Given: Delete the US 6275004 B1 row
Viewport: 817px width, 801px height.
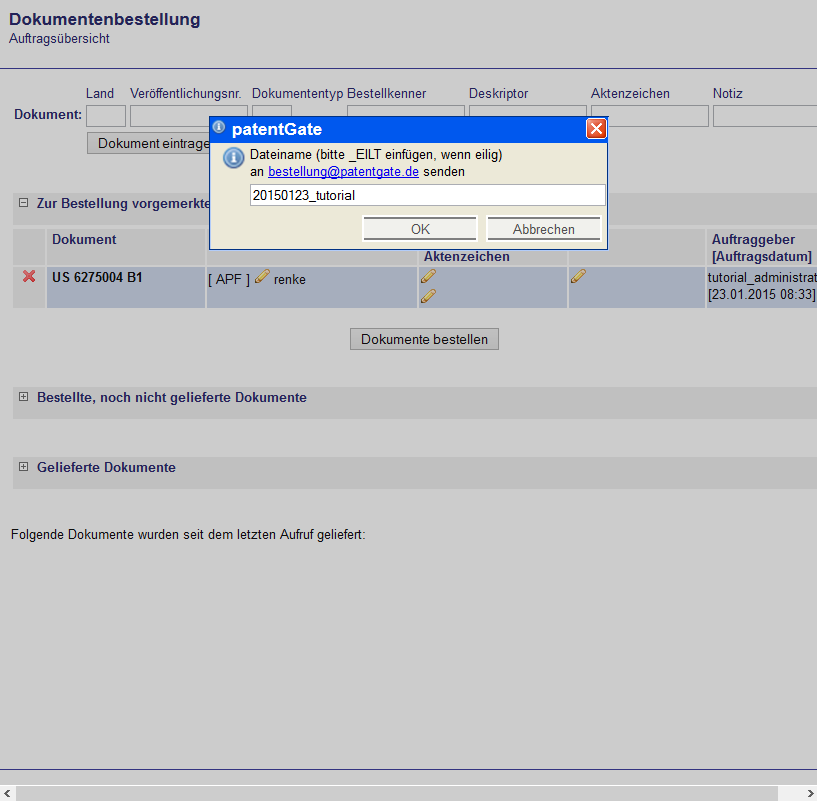Looking at the screenshot, I should tap(29, 276).
